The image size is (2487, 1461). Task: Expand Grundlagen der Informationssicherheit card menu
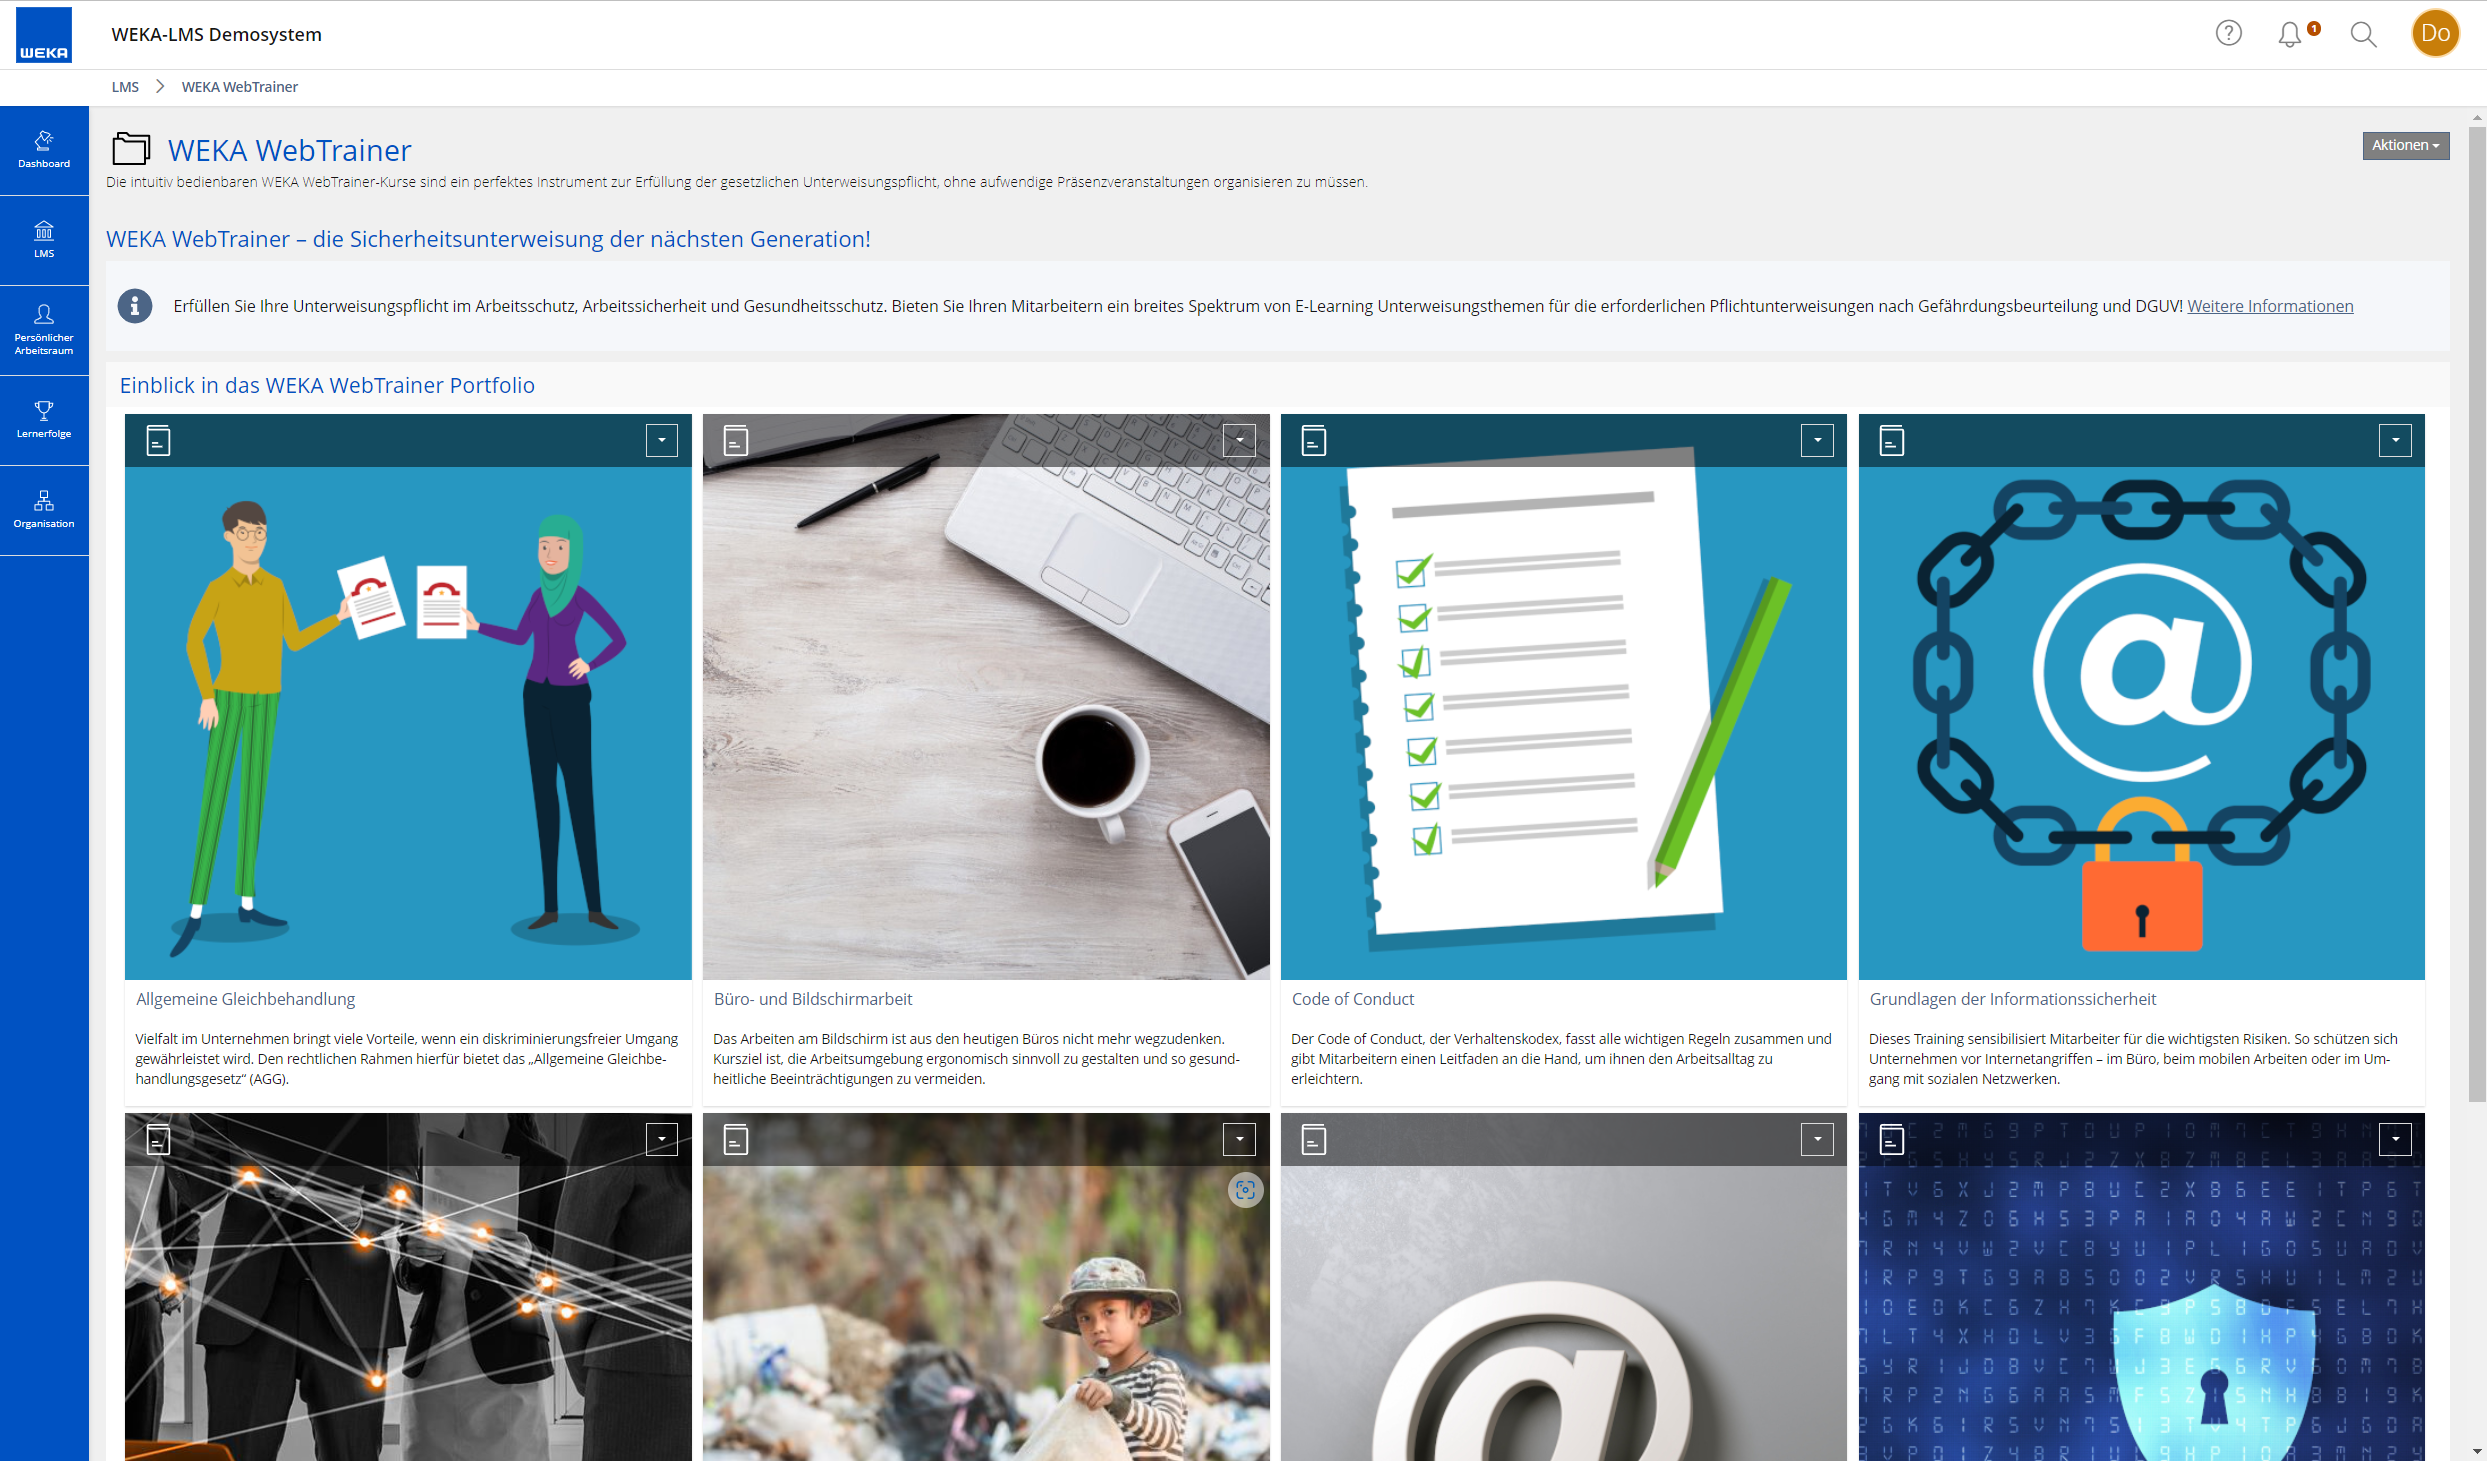pos(2395,441)
